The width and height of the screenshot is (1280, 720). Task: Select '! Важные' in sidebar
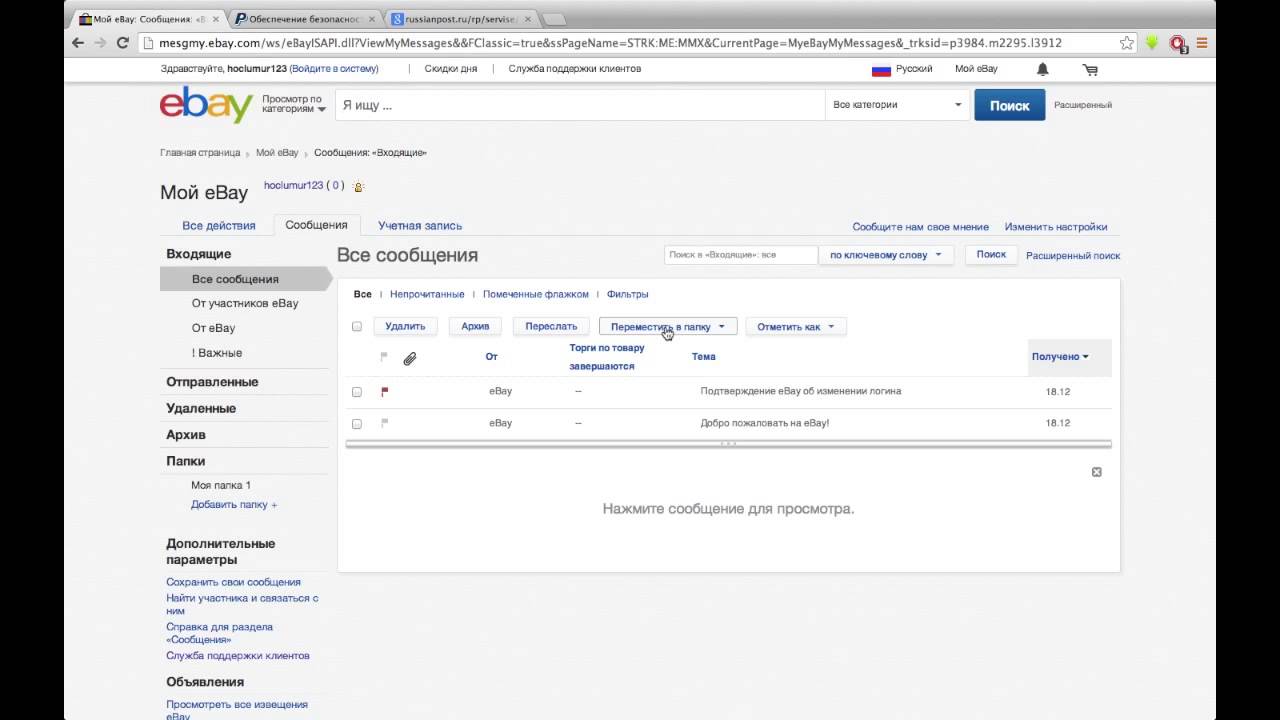217,353
